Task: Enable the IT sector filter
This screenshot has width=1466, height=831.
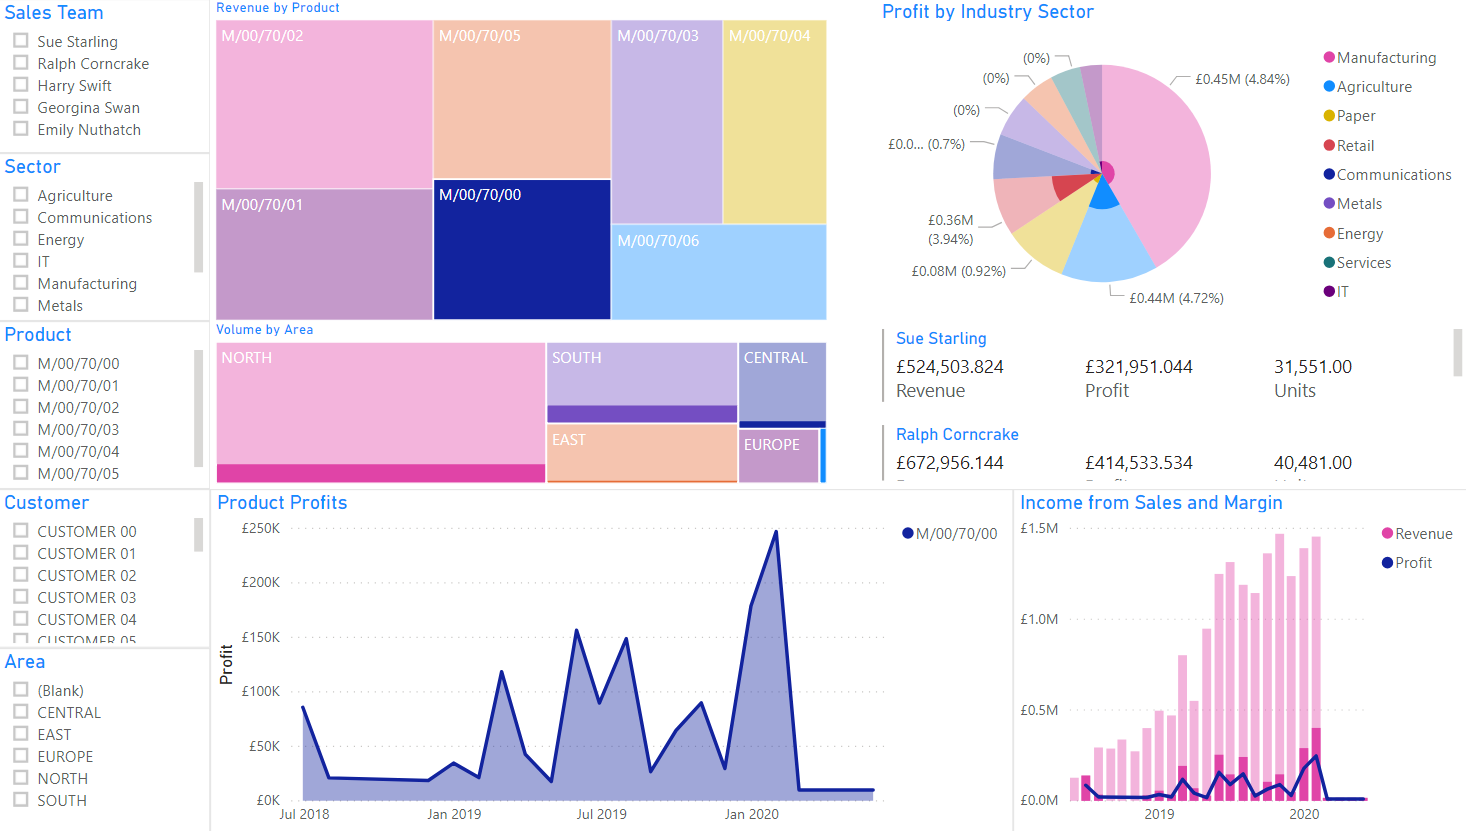Action: coord(20,261)
